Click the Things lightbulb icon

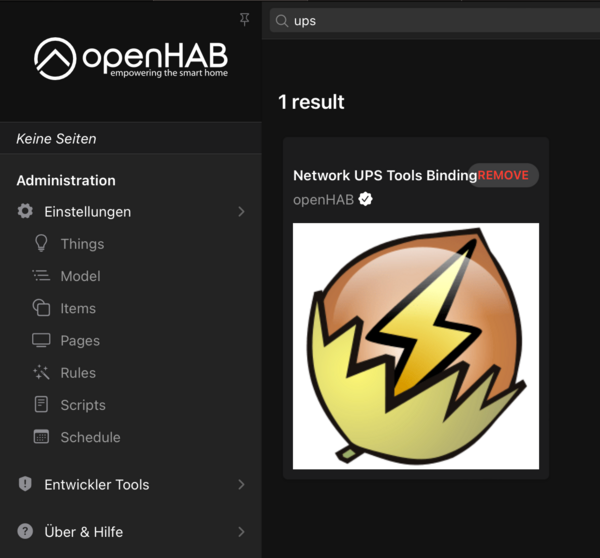click(x=41, y=243)
